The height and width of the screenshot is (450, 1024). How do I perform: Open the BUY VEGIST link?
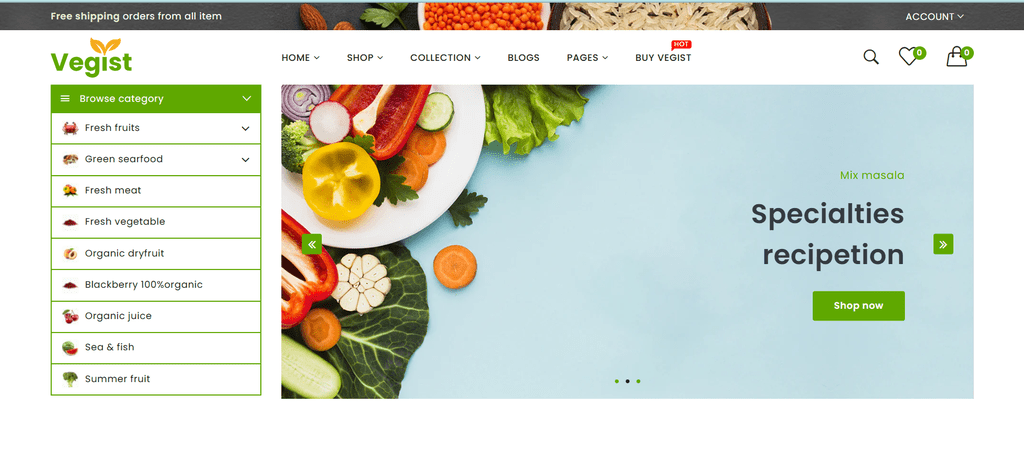[x=663, y=57]
